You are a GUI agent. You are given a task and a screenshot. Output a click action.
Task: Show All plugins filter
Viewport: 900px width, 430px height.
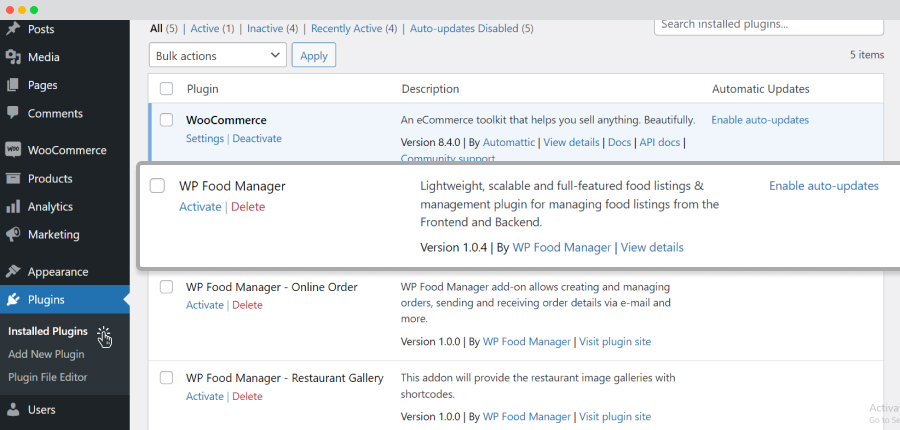pyautogui.click(x=156, y=28)
